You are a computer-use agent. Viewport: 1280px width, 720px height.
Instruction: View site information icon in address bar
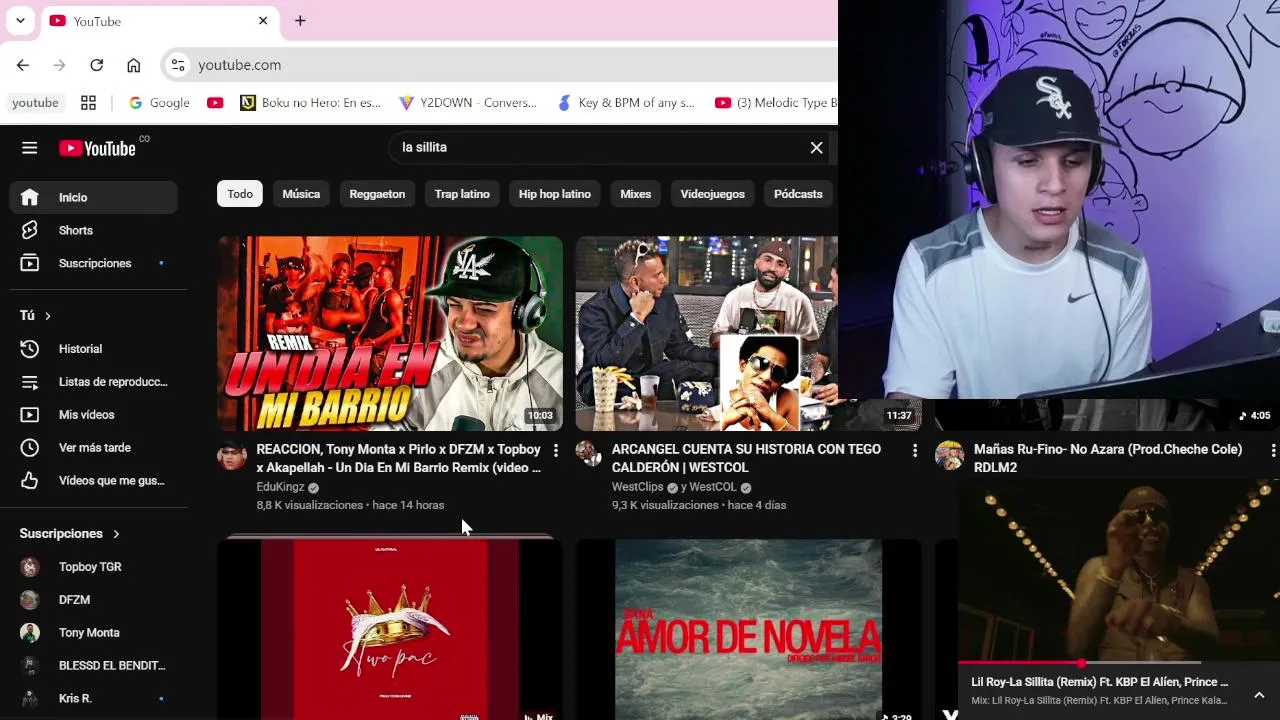click(x=177, y=65)
